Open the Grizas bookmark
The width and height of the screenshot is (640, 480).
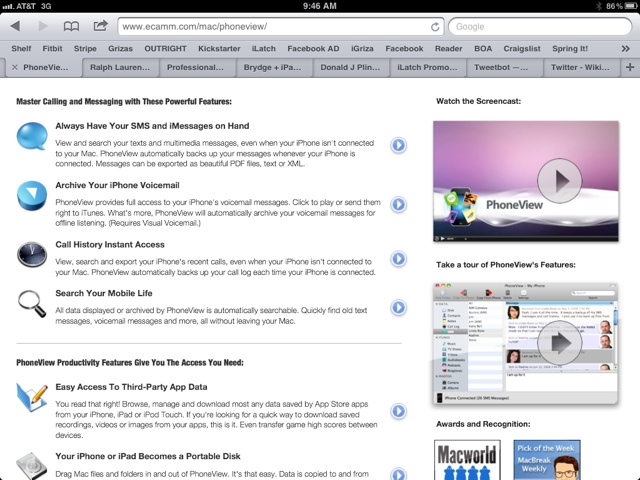pos(120,49)
